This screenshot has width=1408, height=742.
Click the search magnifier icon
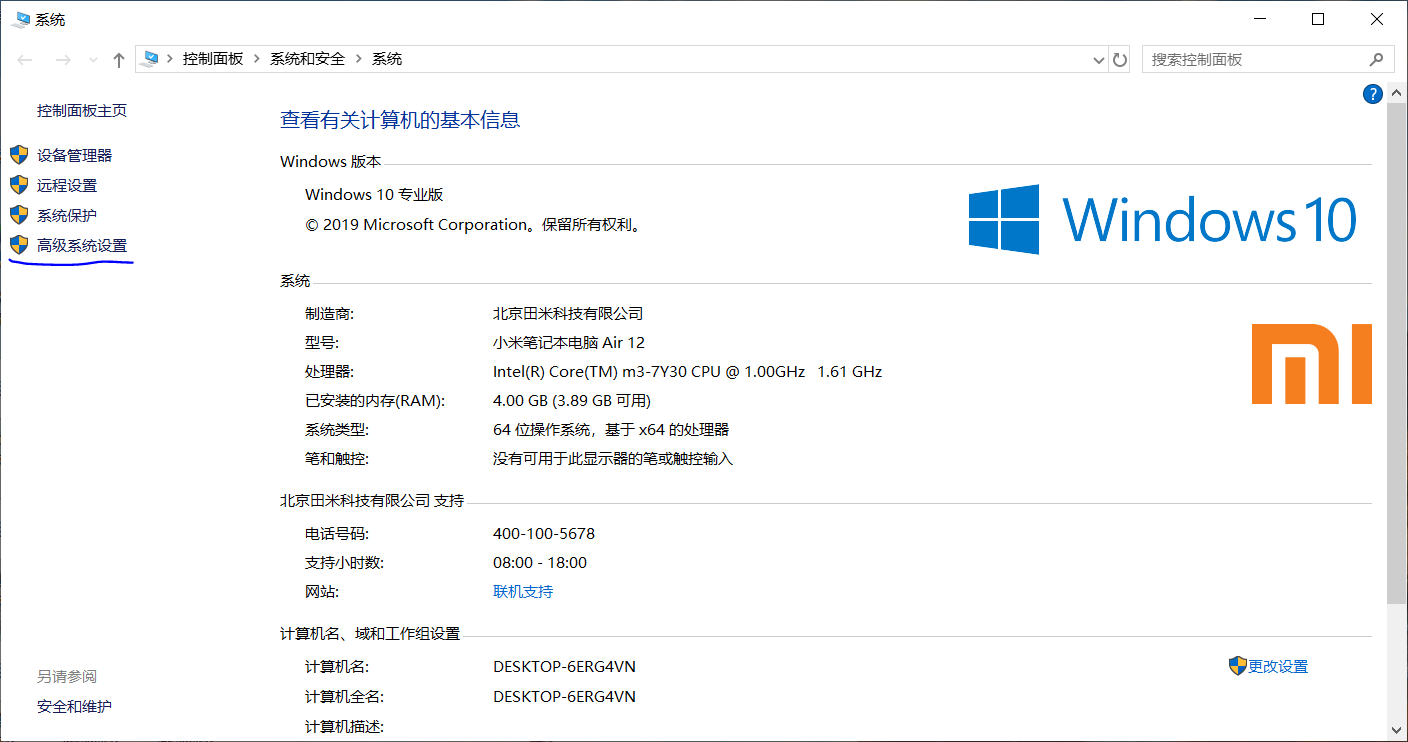(1378, 60)
